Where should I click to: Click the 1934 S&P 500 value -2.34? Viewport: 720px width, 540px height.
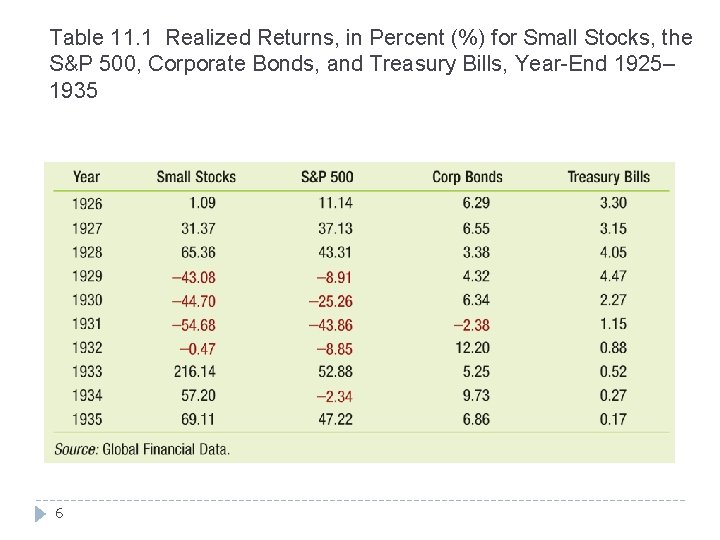click(334, 396)
